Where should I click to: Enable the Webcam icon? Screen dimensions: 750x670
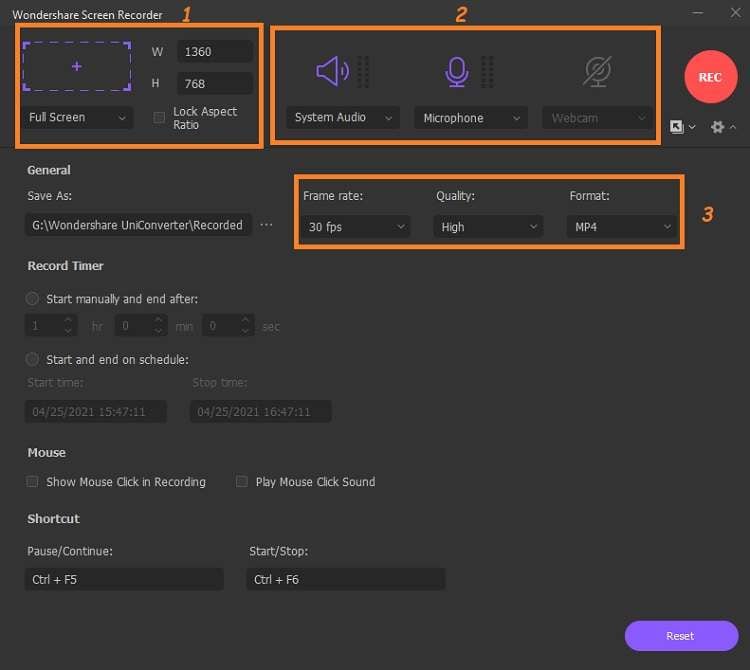(597, 72)
